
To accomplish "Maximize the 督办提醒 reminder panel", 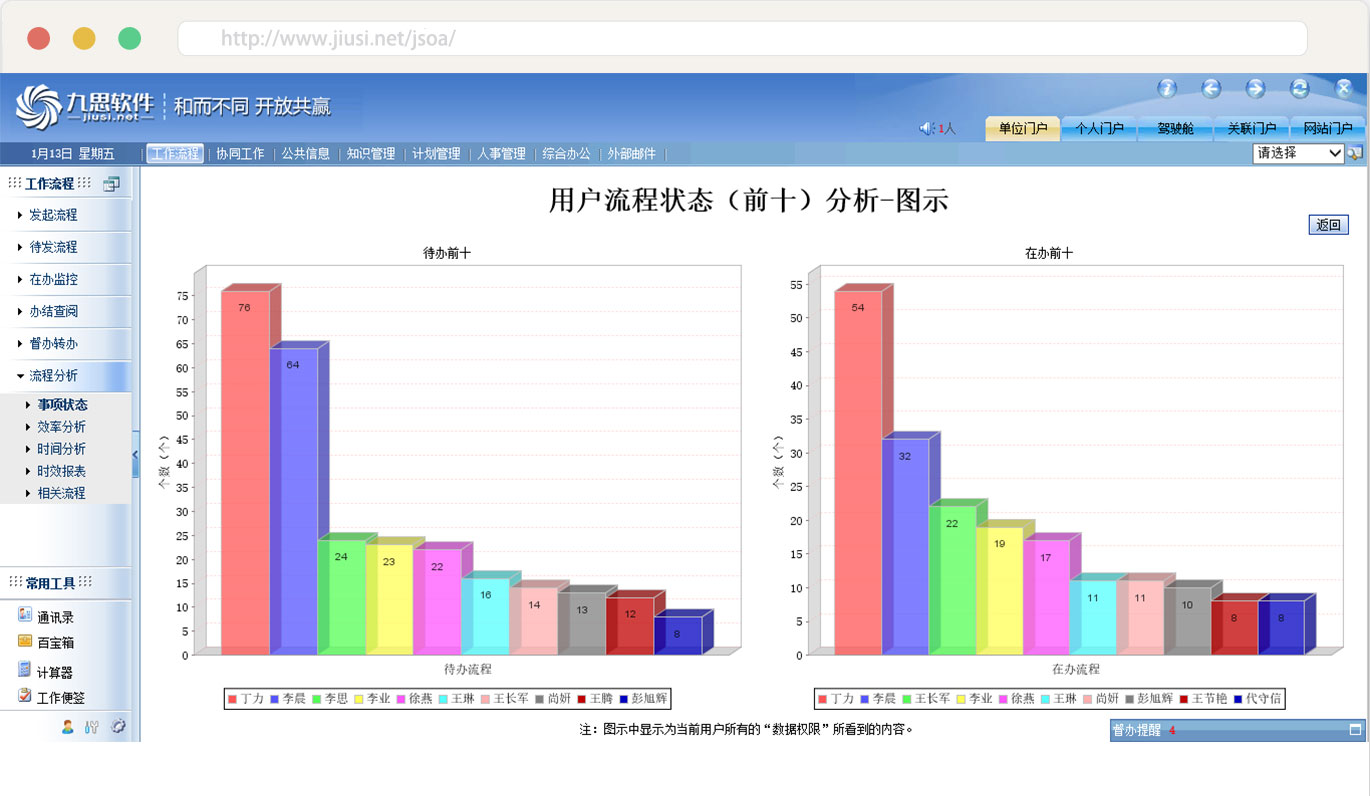I will (x=1355, y=730).
